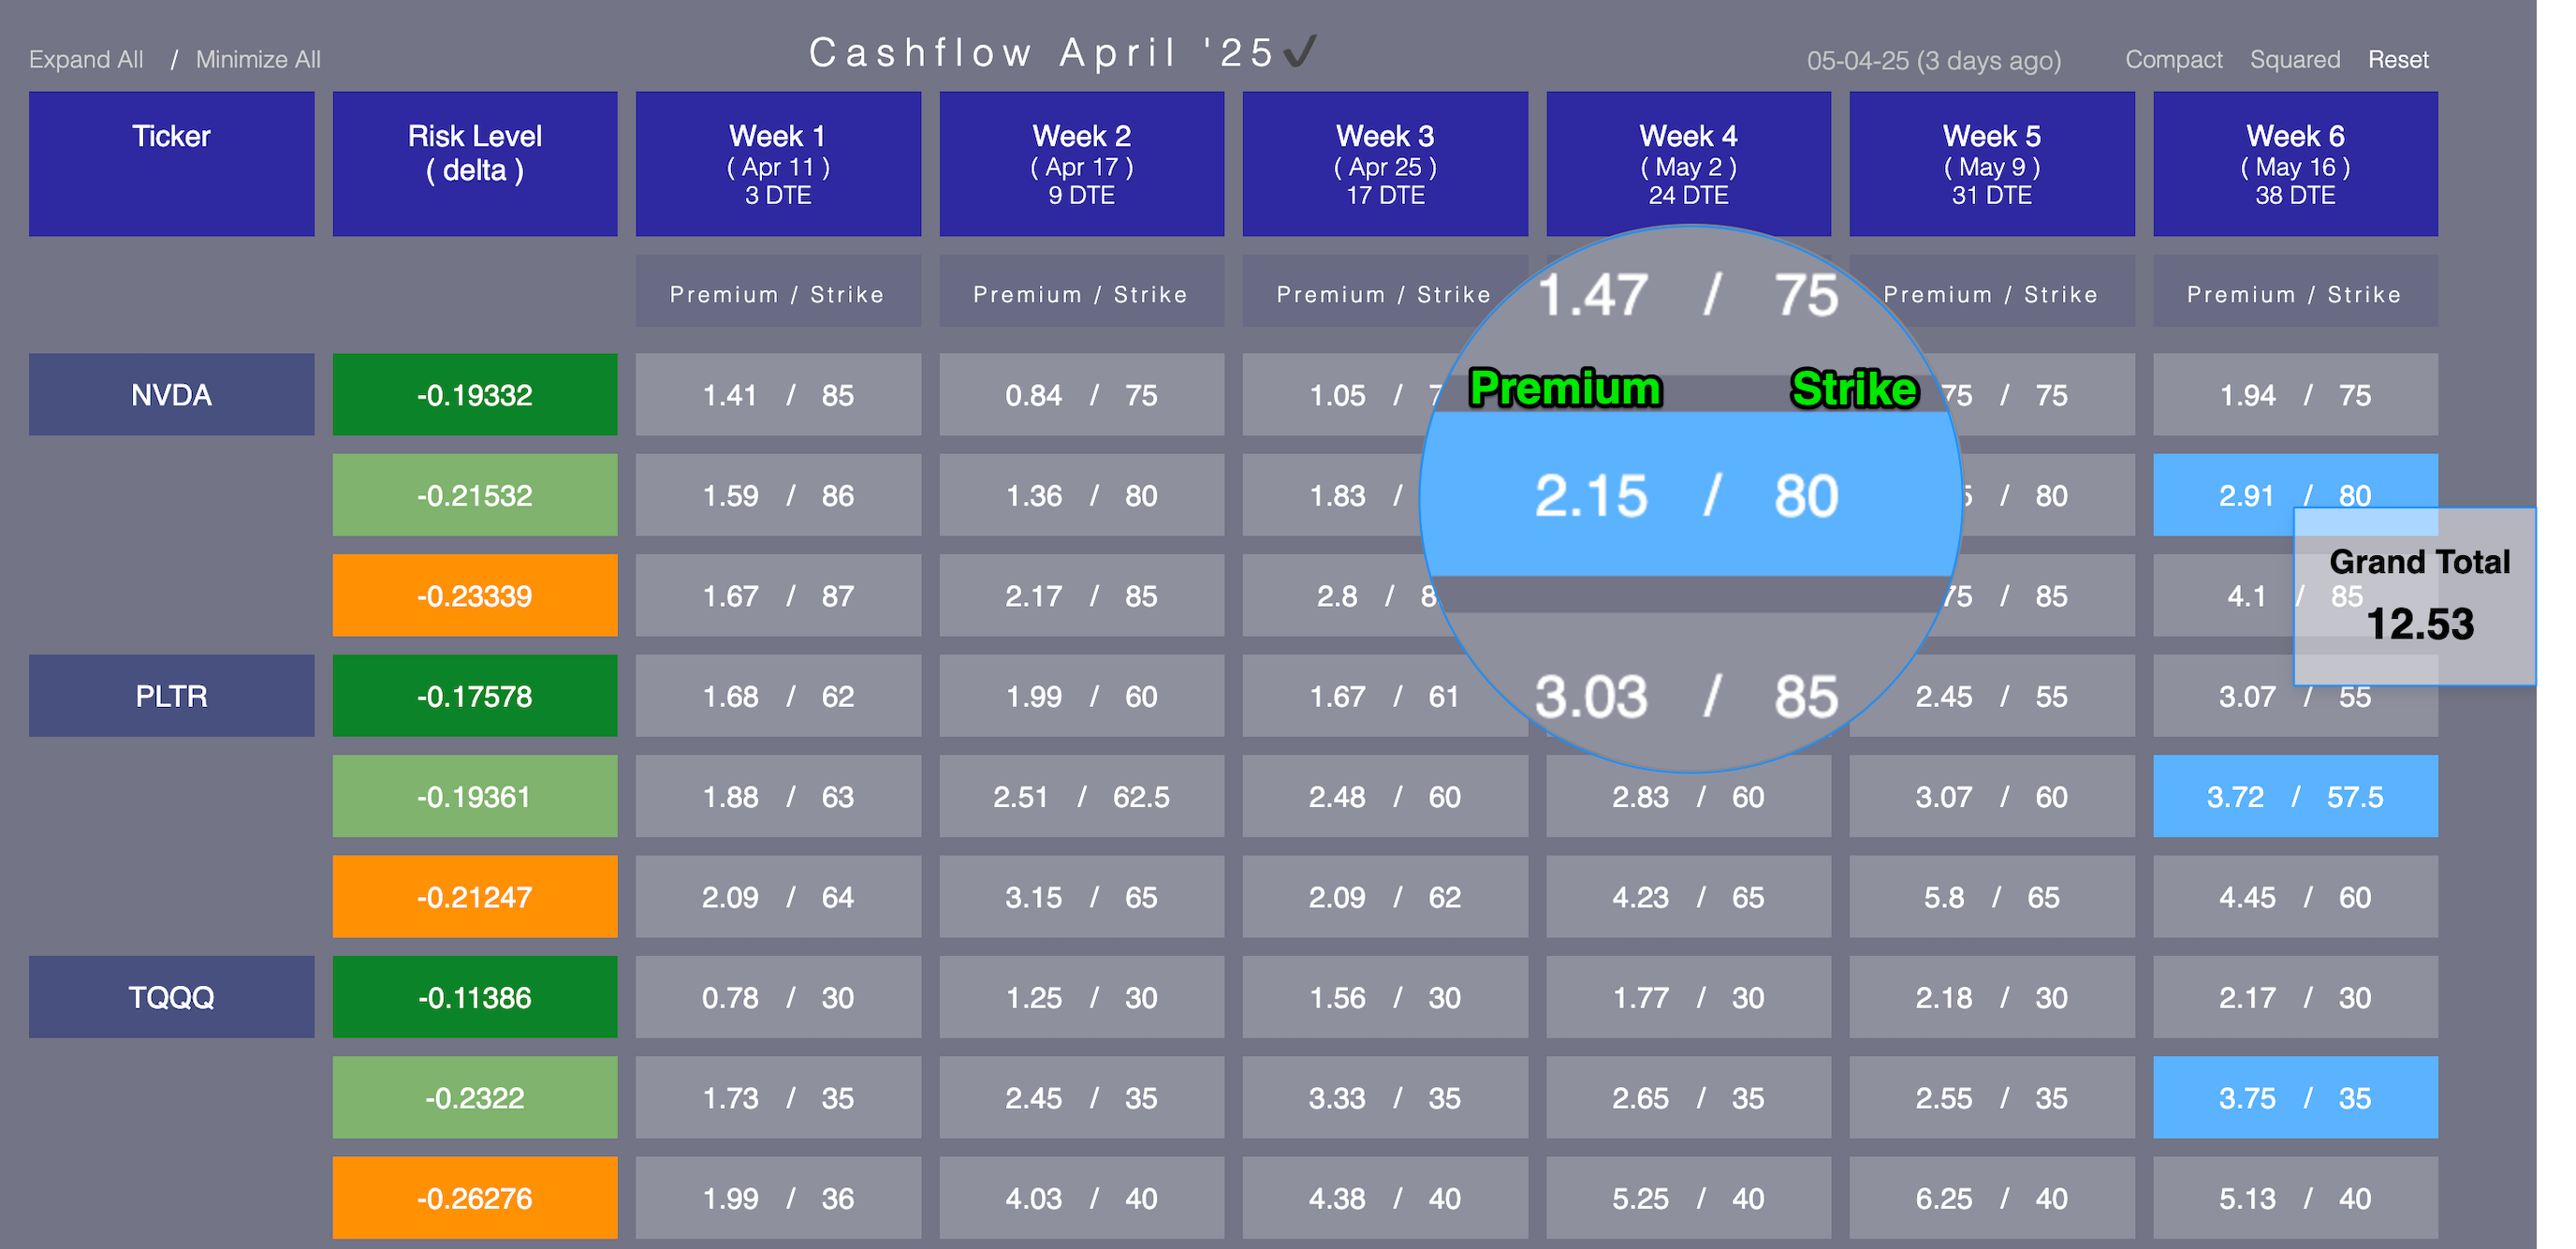Click the orange -0.23339 risk level cell
This screenshot has width=2576, height=1249.
(x=474, y=596)
